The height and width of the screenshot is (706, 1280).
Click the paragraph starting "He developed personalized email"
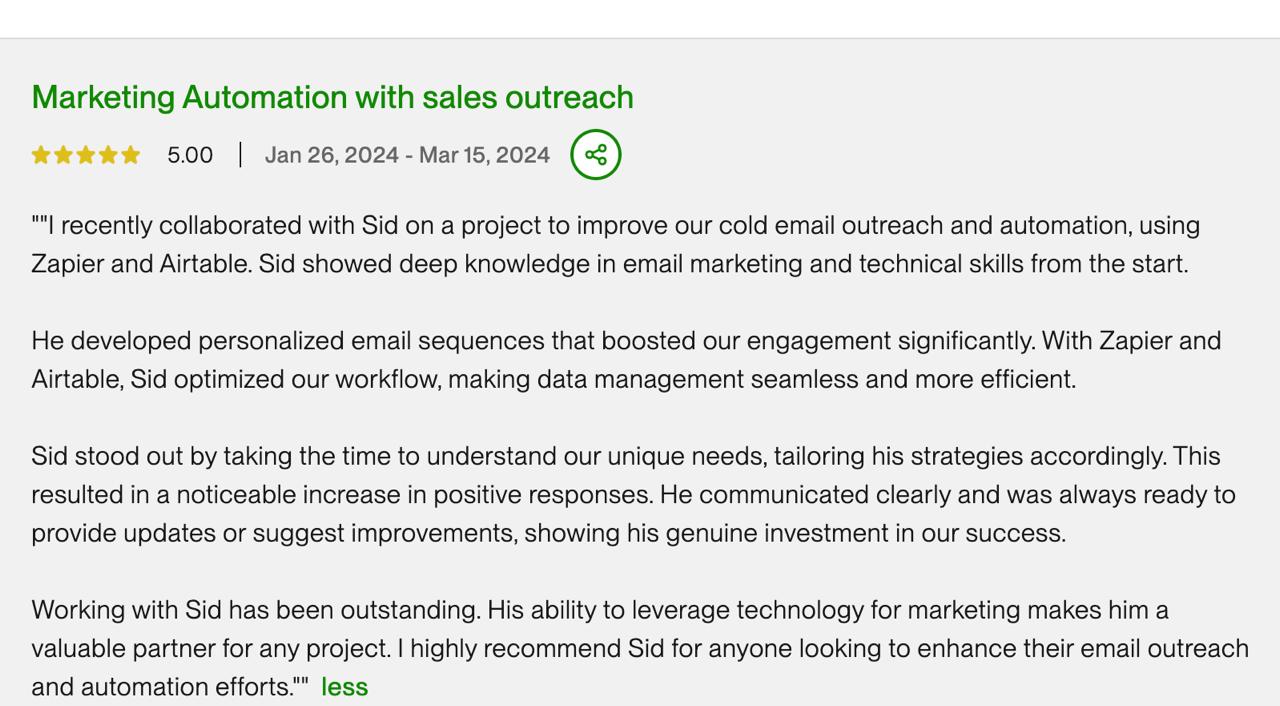pos(626,360)
